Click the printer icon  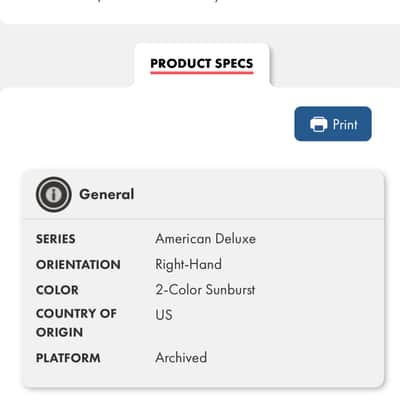(x=319, y=124)
